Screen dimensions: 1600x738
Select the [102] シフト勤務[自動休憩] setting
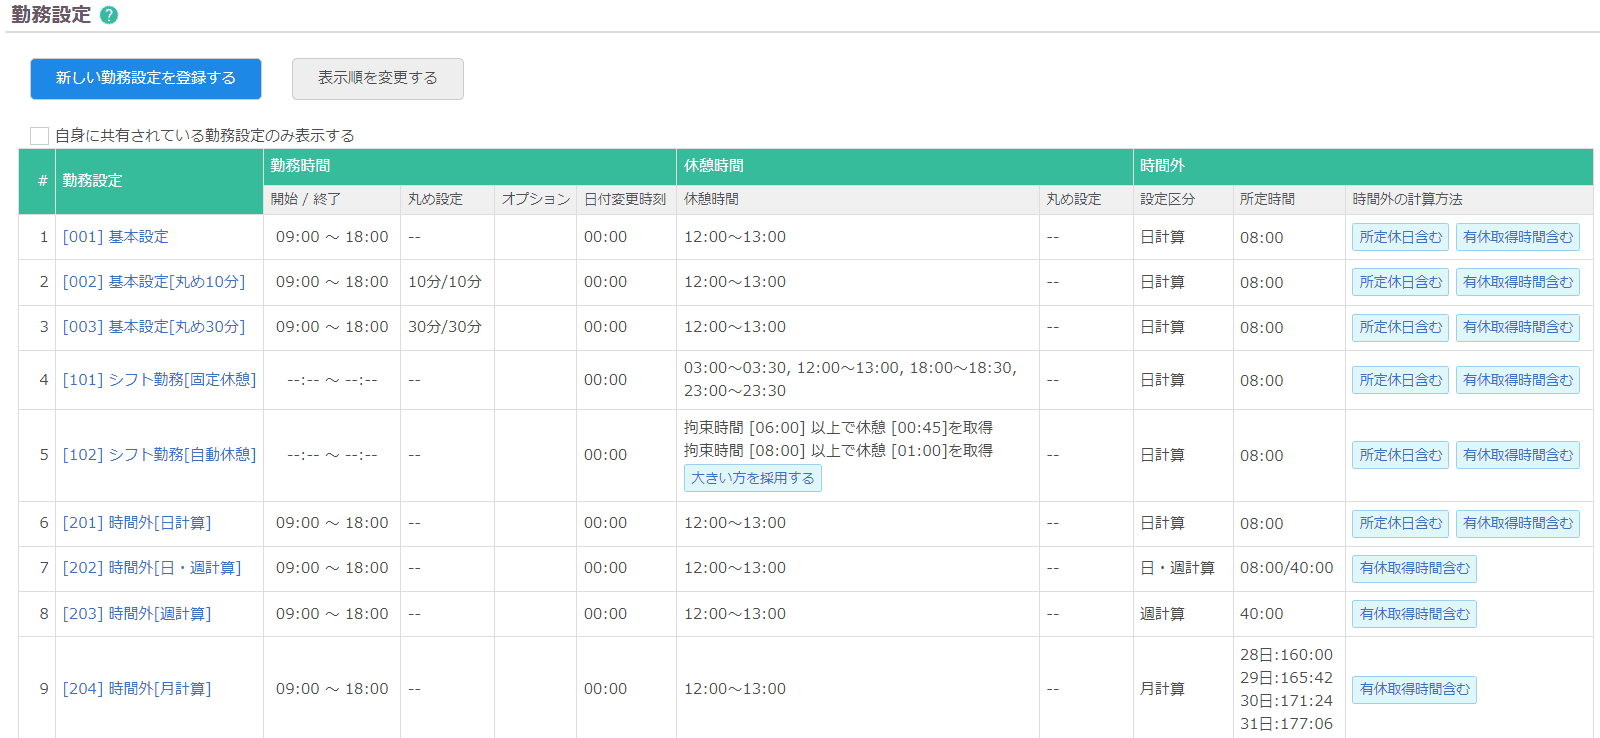[159, 455]
